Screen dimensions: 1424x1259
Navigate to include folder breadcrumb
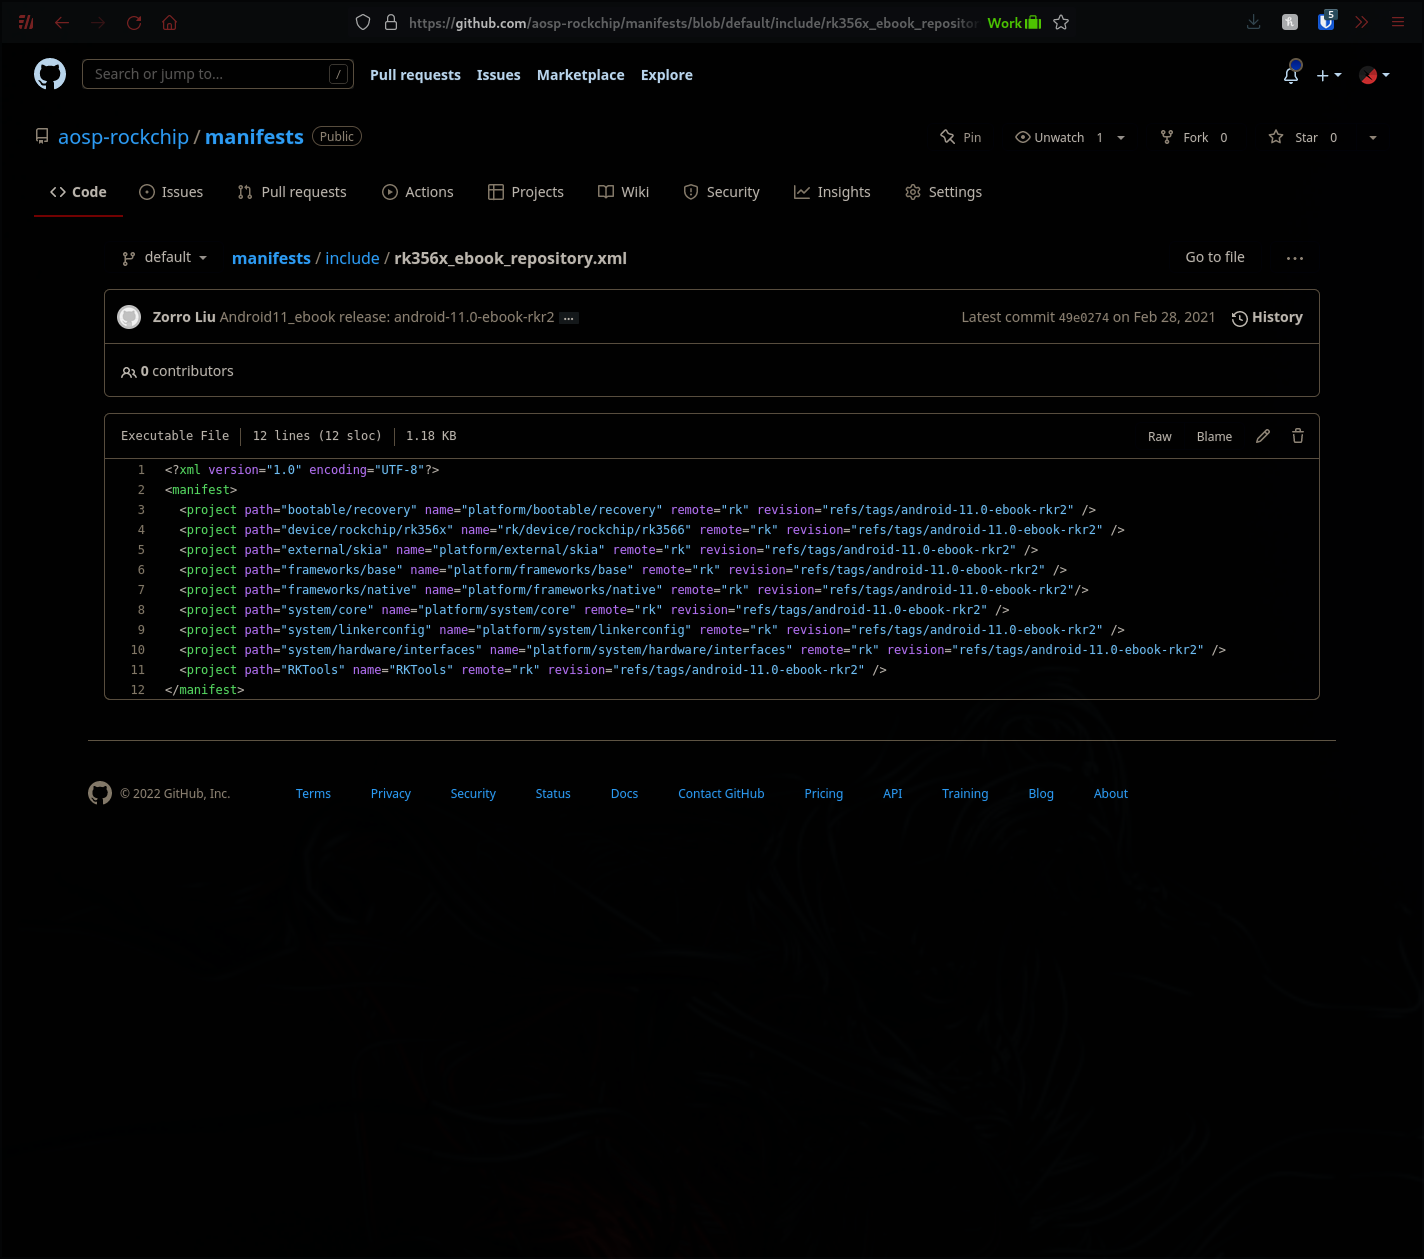(x=352, y=258)
